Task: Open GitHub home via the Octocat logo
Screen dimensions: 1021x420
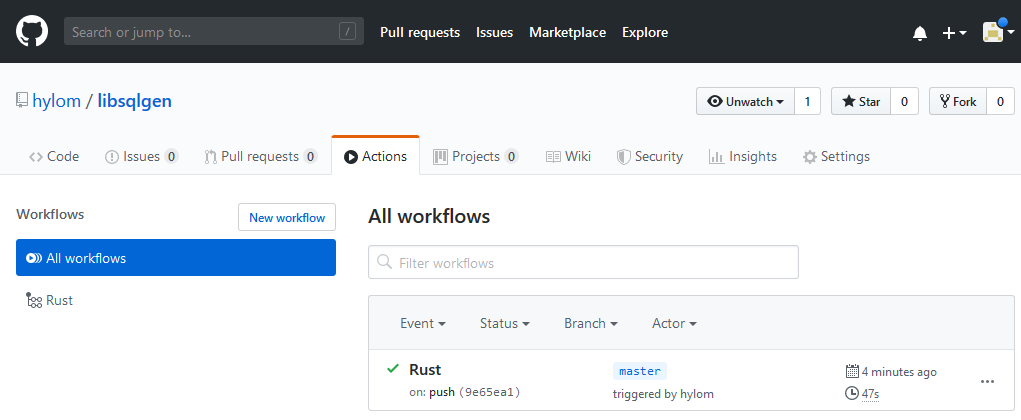Action: coord(32,31)
